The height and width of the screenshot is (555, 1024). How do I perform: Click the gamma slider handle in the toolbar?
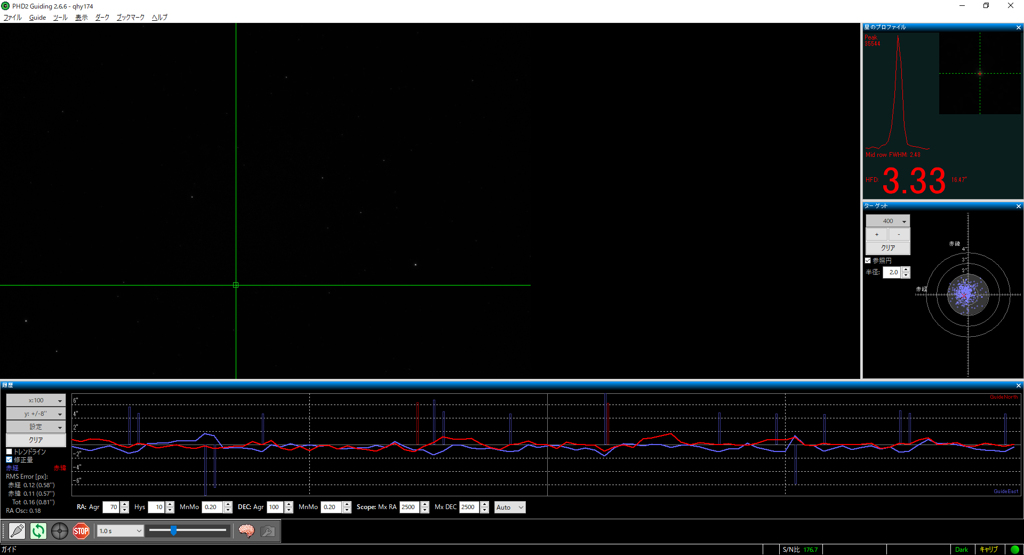point(174,531)
